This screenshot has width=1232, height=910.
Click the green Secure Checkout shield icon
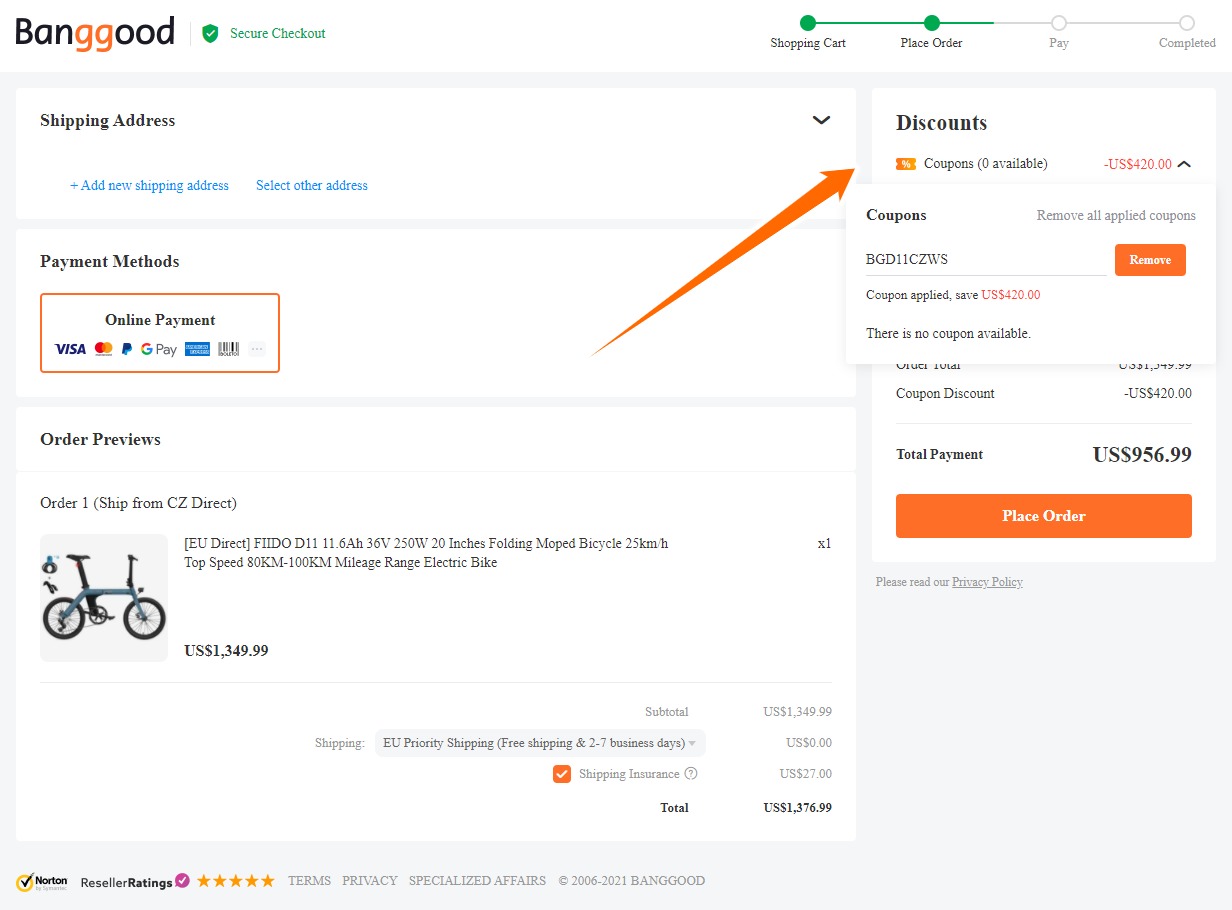210,33
